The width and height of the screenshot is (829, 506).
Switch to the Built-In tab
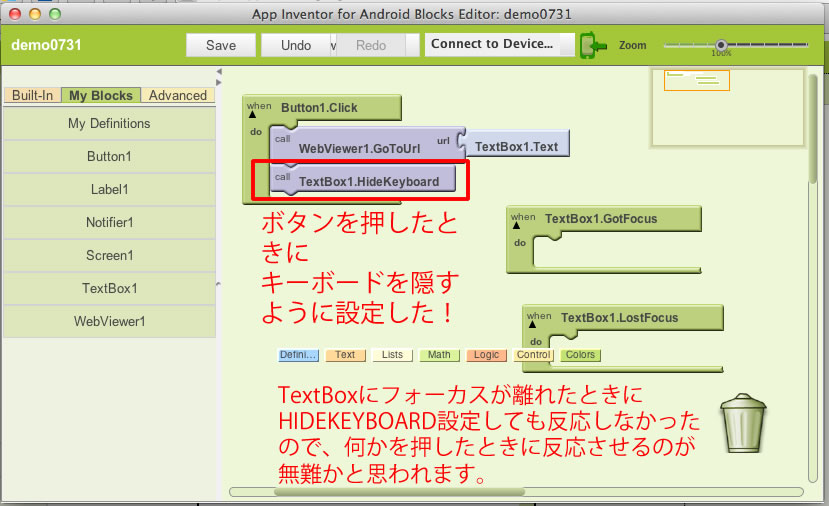[x=32, y=95]
